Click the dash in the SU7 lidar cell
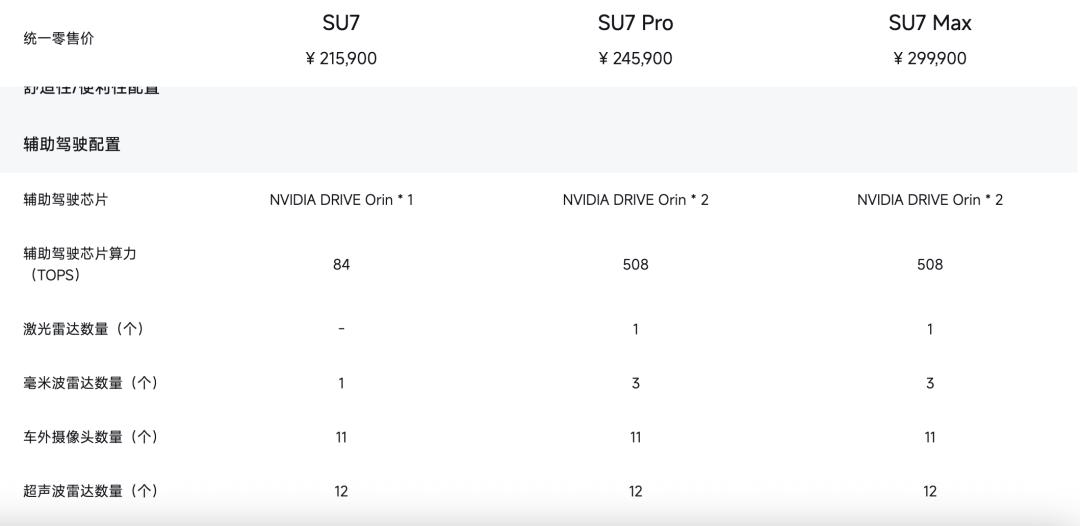The image size is (1080, 526). (x=341, y=329)
